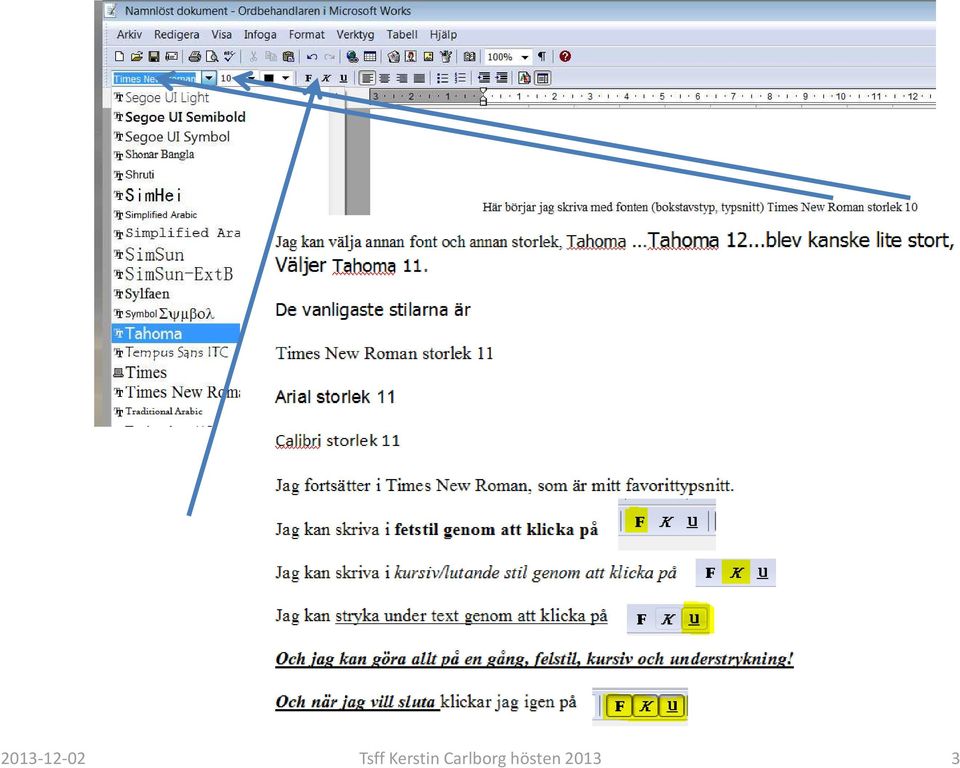Paste from clipboard icon

pyautogui.click(x=288, y=56)
